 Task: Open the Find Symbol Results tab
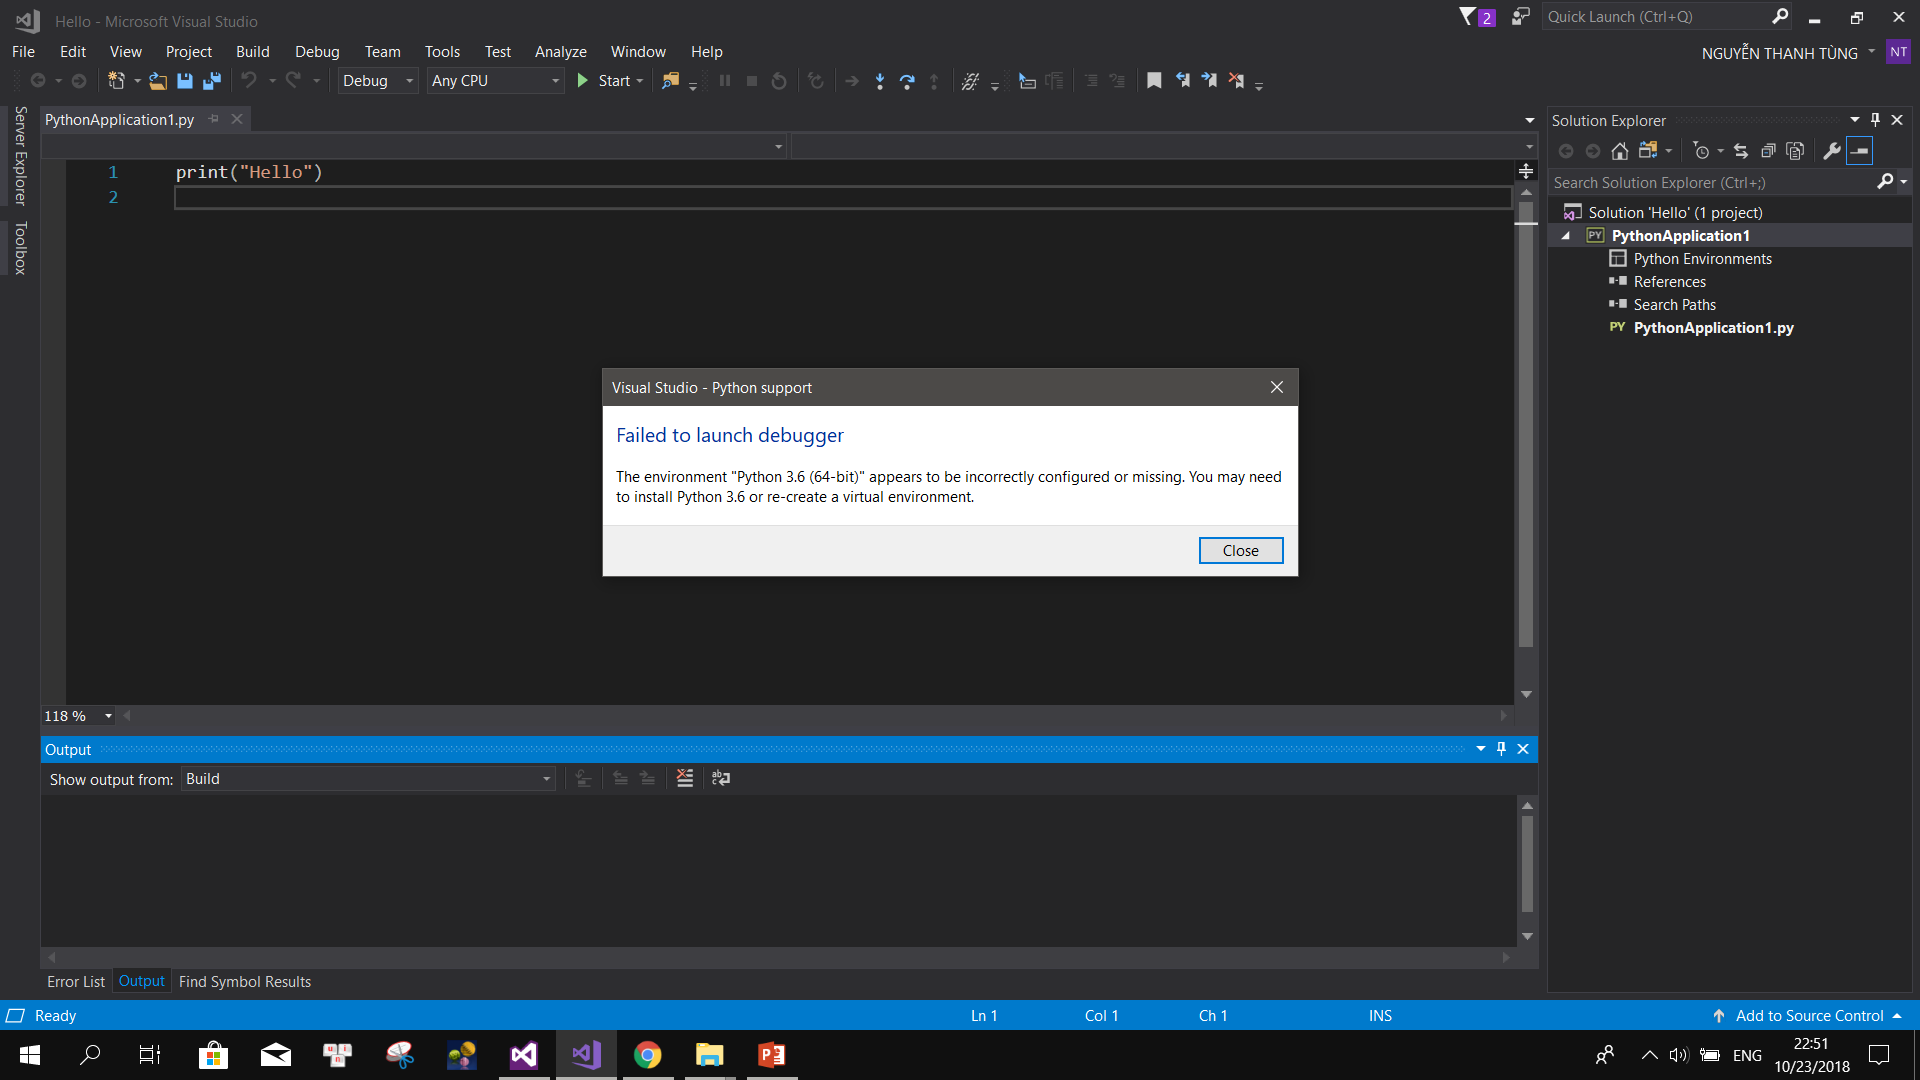pos(245,982)
